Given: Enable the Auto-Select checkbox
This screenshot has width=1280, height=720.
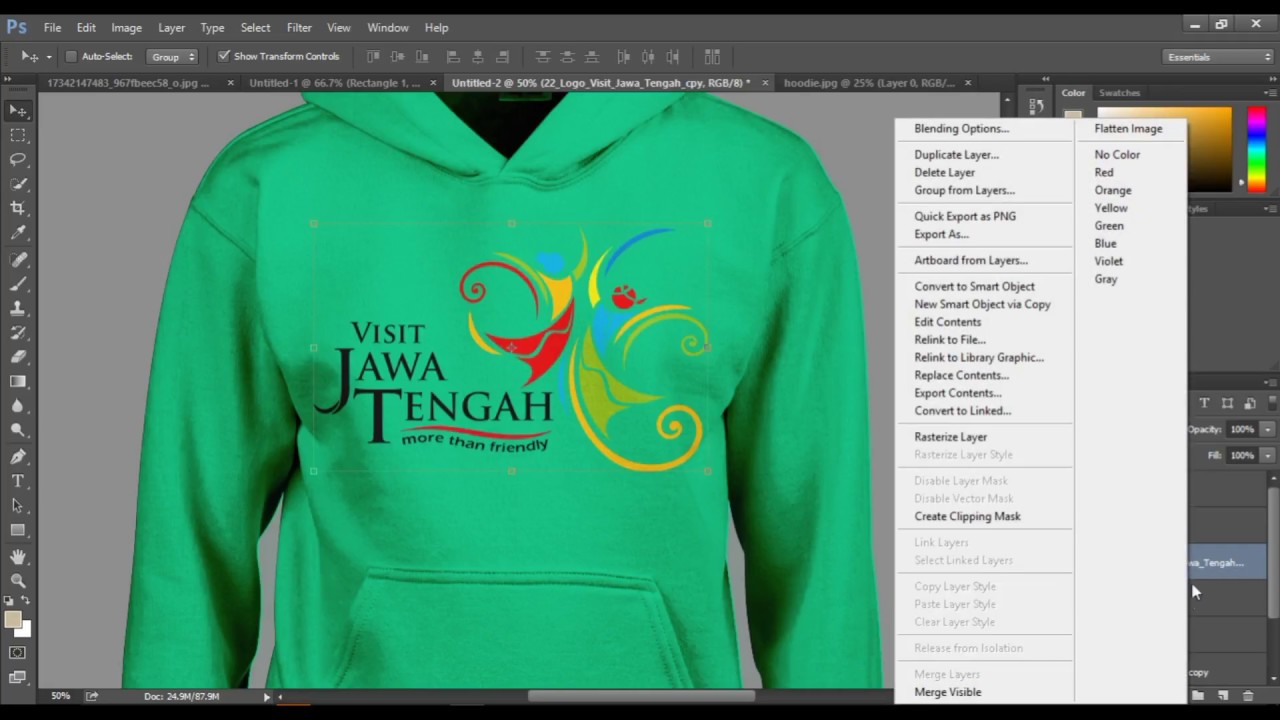Looking at the screenshot, I should click(71, 57).
